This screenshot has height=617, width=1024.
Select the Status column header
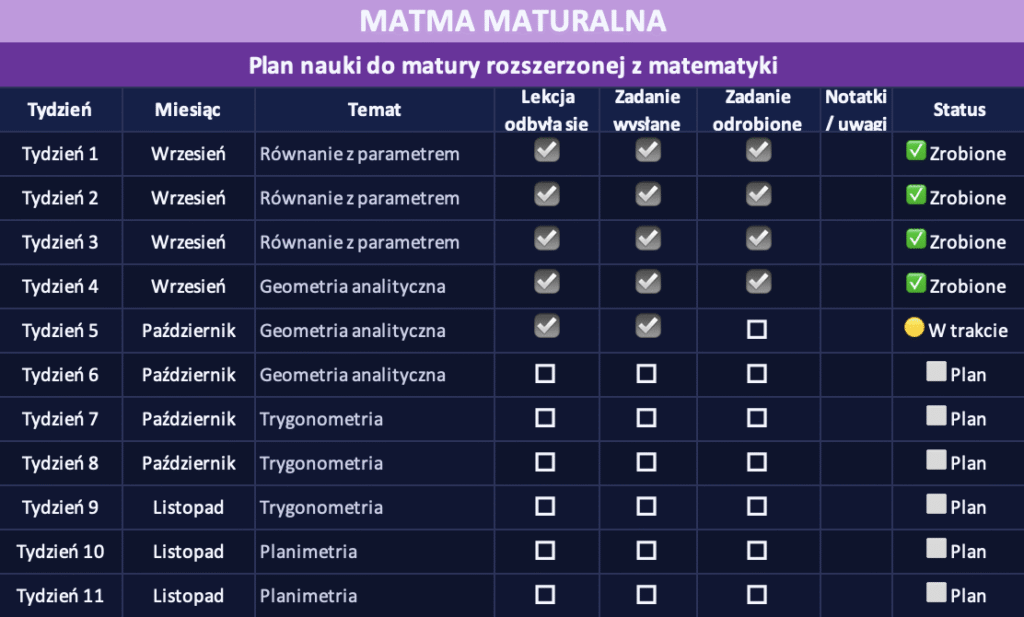(958, 110)
